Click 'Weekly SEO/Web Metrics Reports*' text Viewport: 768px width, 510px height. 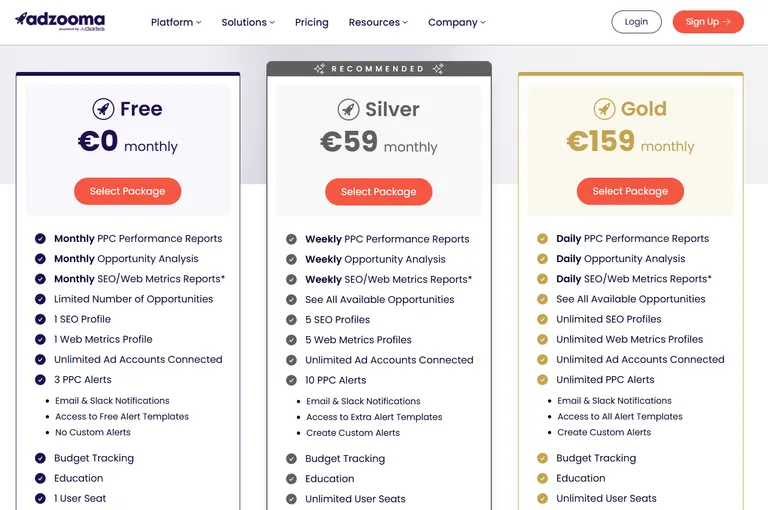(388, 279)
